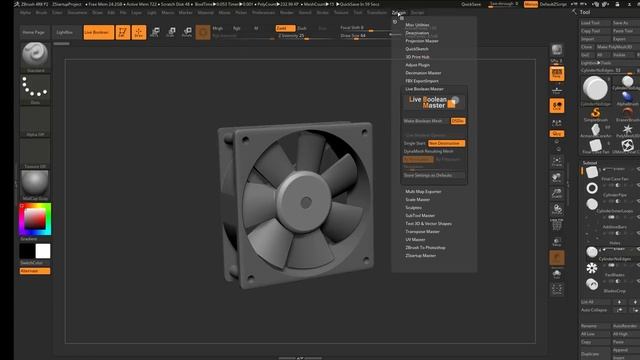Expand FBX ExportImport section
Image resolution: width=640 pixels, height=360 pixels.
422,81
